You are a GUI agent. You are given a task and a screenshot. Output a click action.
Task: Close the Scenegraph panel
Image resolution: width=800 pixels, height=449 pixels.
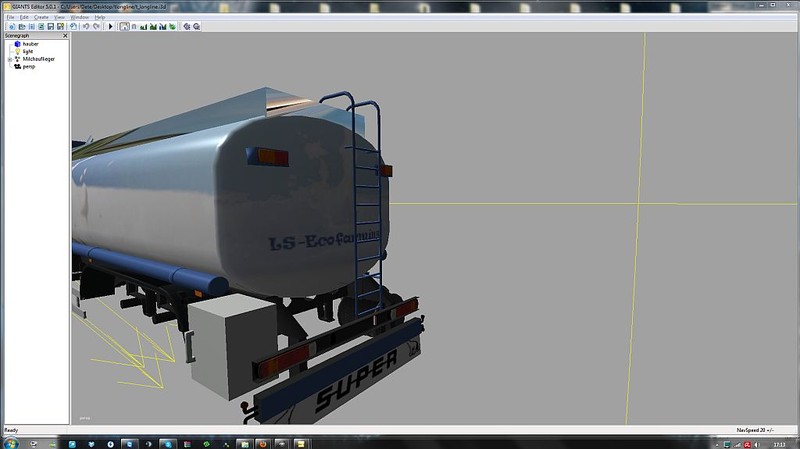[65, 36]
